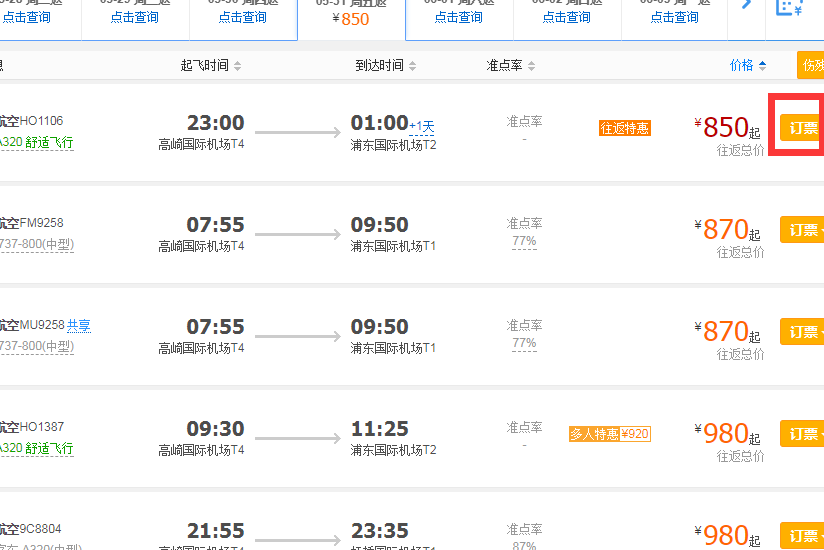Viewport: 824px width, 550px height.
Task: Click the 23:35 arrival time
Action: coord(379,531)
